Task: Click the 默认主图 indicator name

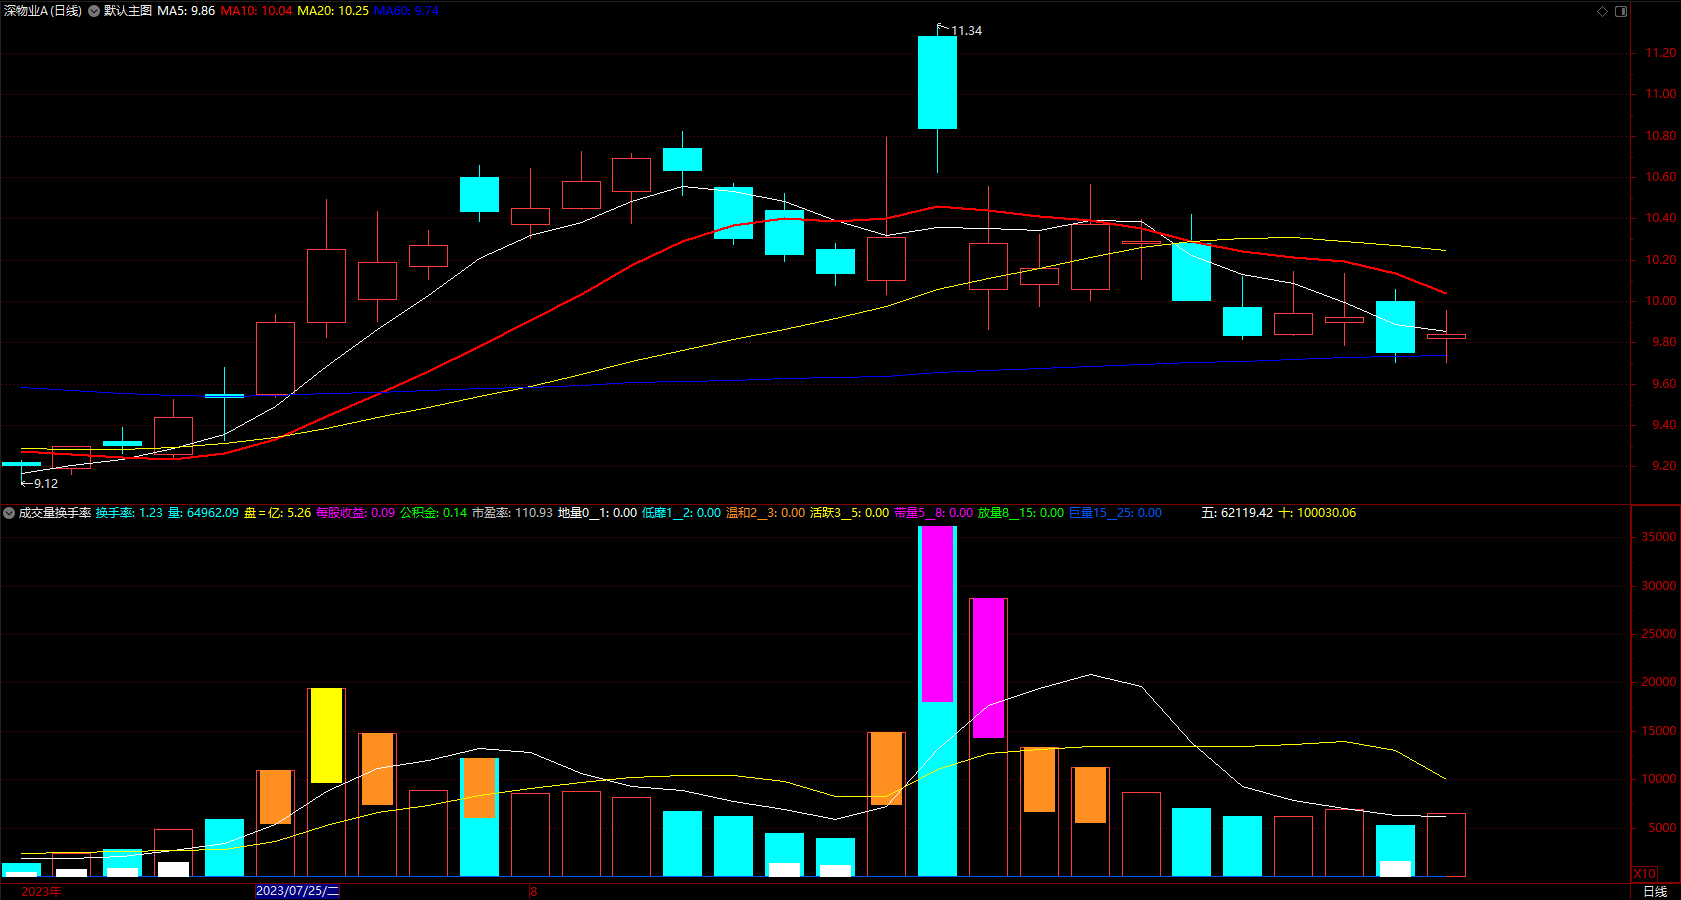Action: point(128,11)
